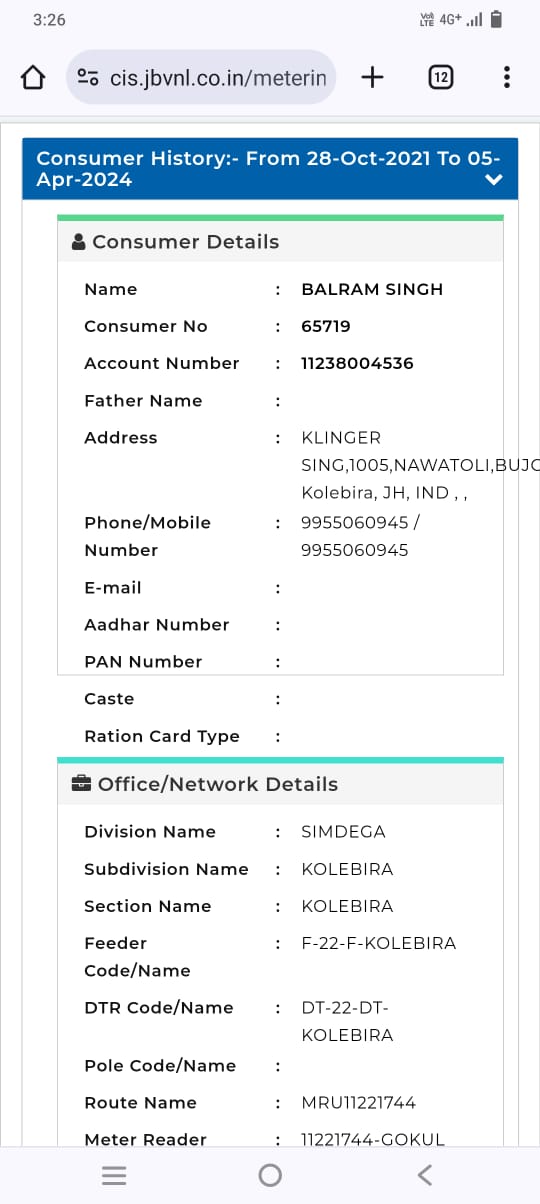This screenshot has height=1204, width=540.
Task: Open a new tab with plus icon
Action: coord(372,77)
